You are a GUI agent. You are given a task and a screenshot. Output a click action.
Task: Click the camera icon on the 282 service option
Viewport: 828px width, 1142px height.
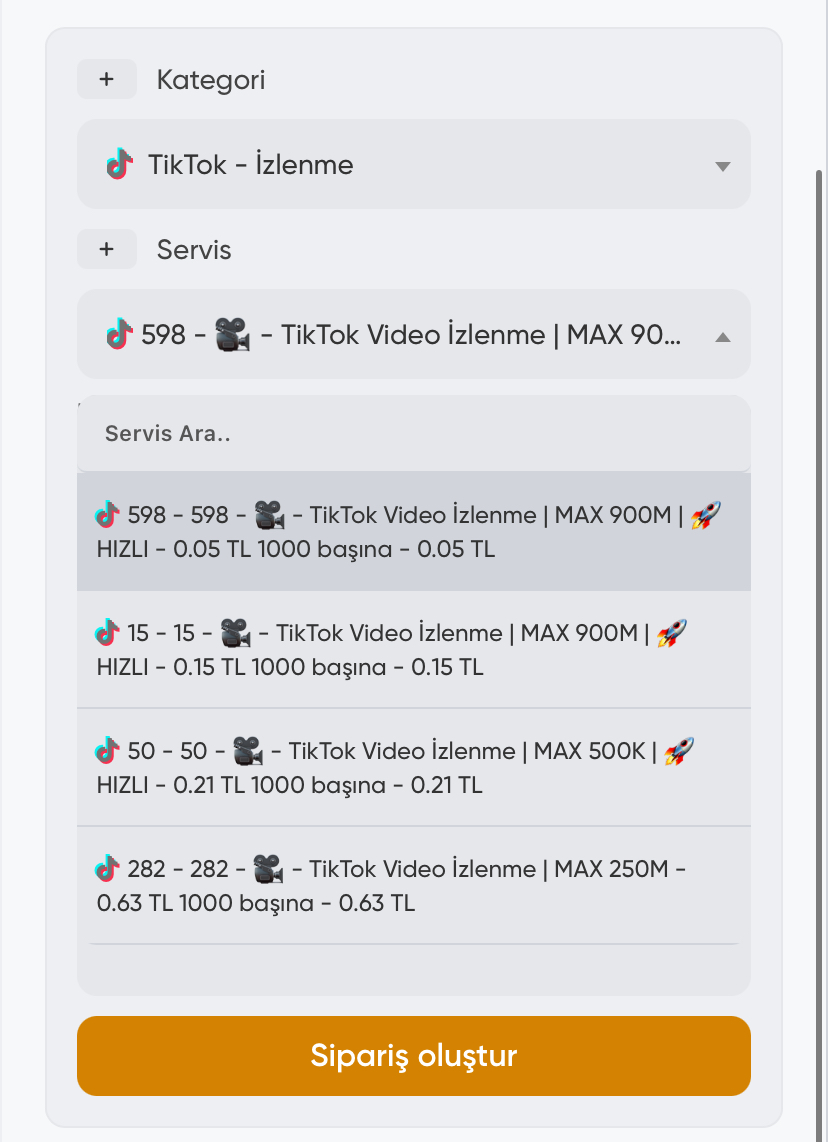coord(268,869)
